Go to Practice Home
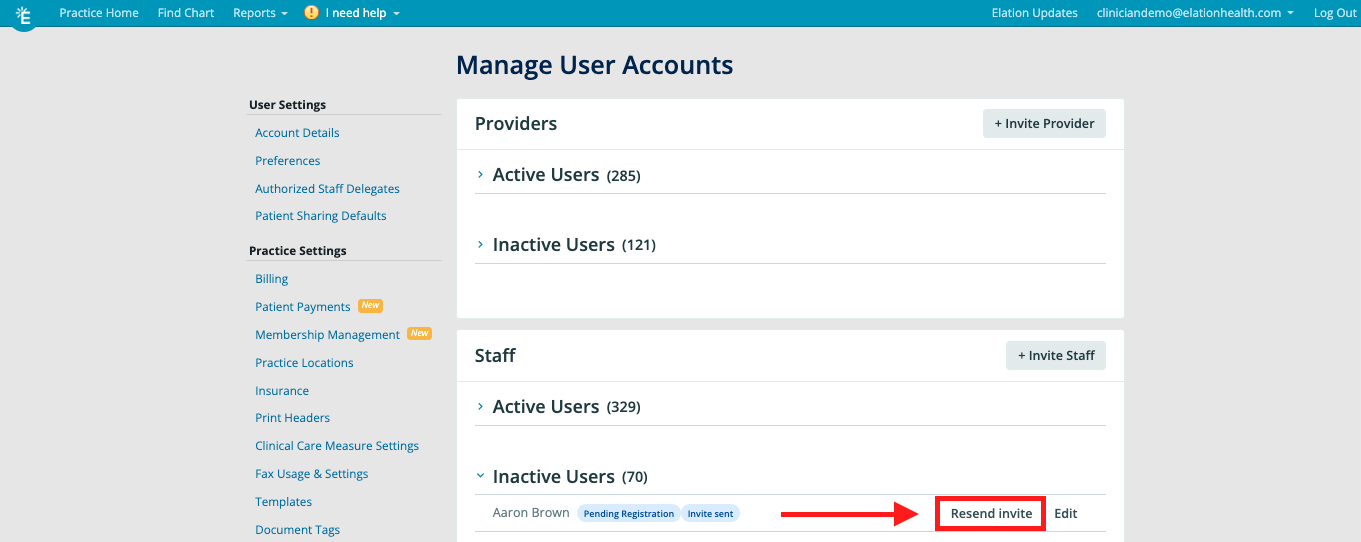 (x=99, y=13)
